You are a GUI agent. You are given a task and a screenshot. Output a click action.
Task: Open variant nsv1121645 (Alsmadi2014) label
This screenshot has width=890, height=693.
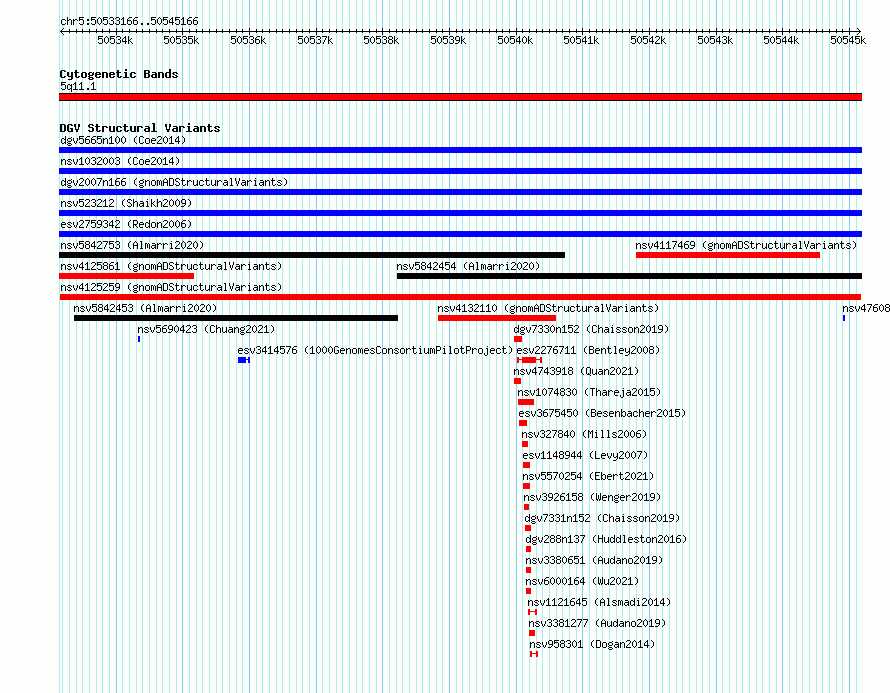tap(599, 602)
